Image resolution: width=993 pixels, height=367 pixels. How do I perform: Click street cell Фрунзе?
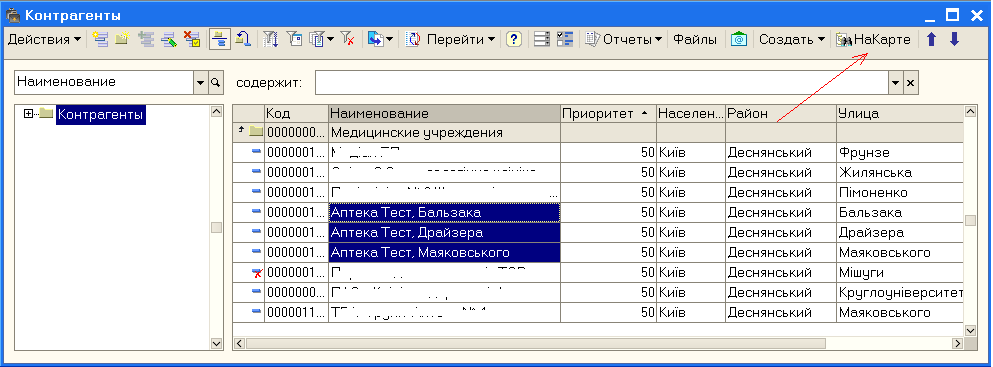[900, 153]
